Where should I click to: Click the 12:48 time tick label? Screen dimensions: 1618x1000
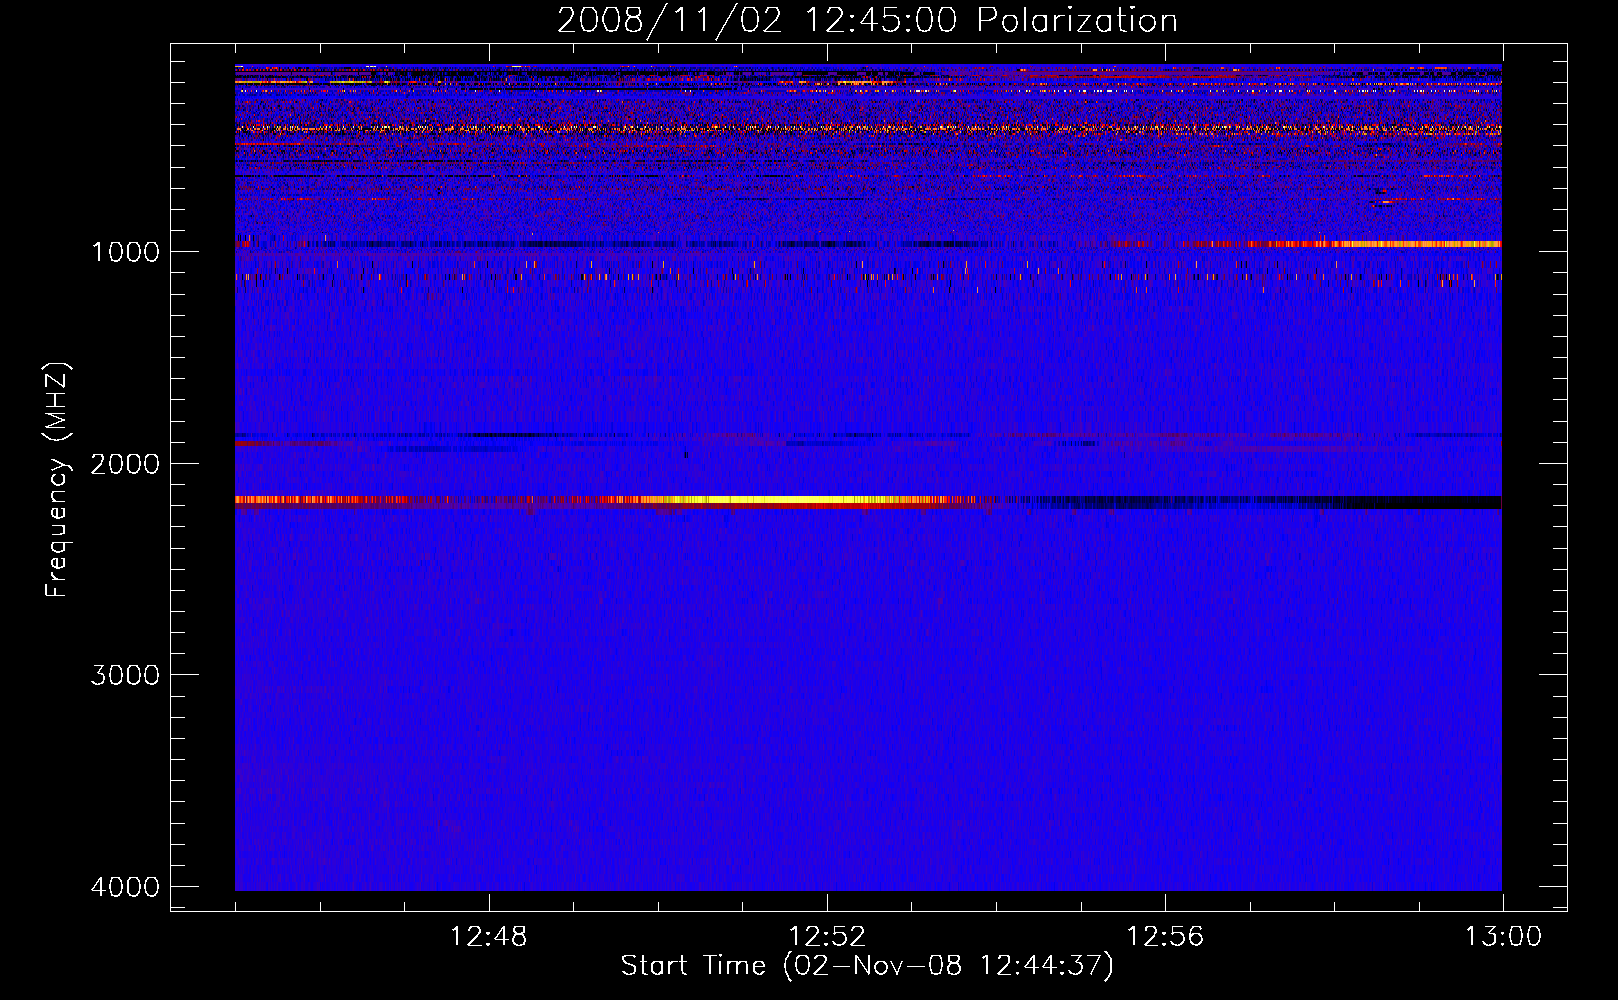(489, 937)
